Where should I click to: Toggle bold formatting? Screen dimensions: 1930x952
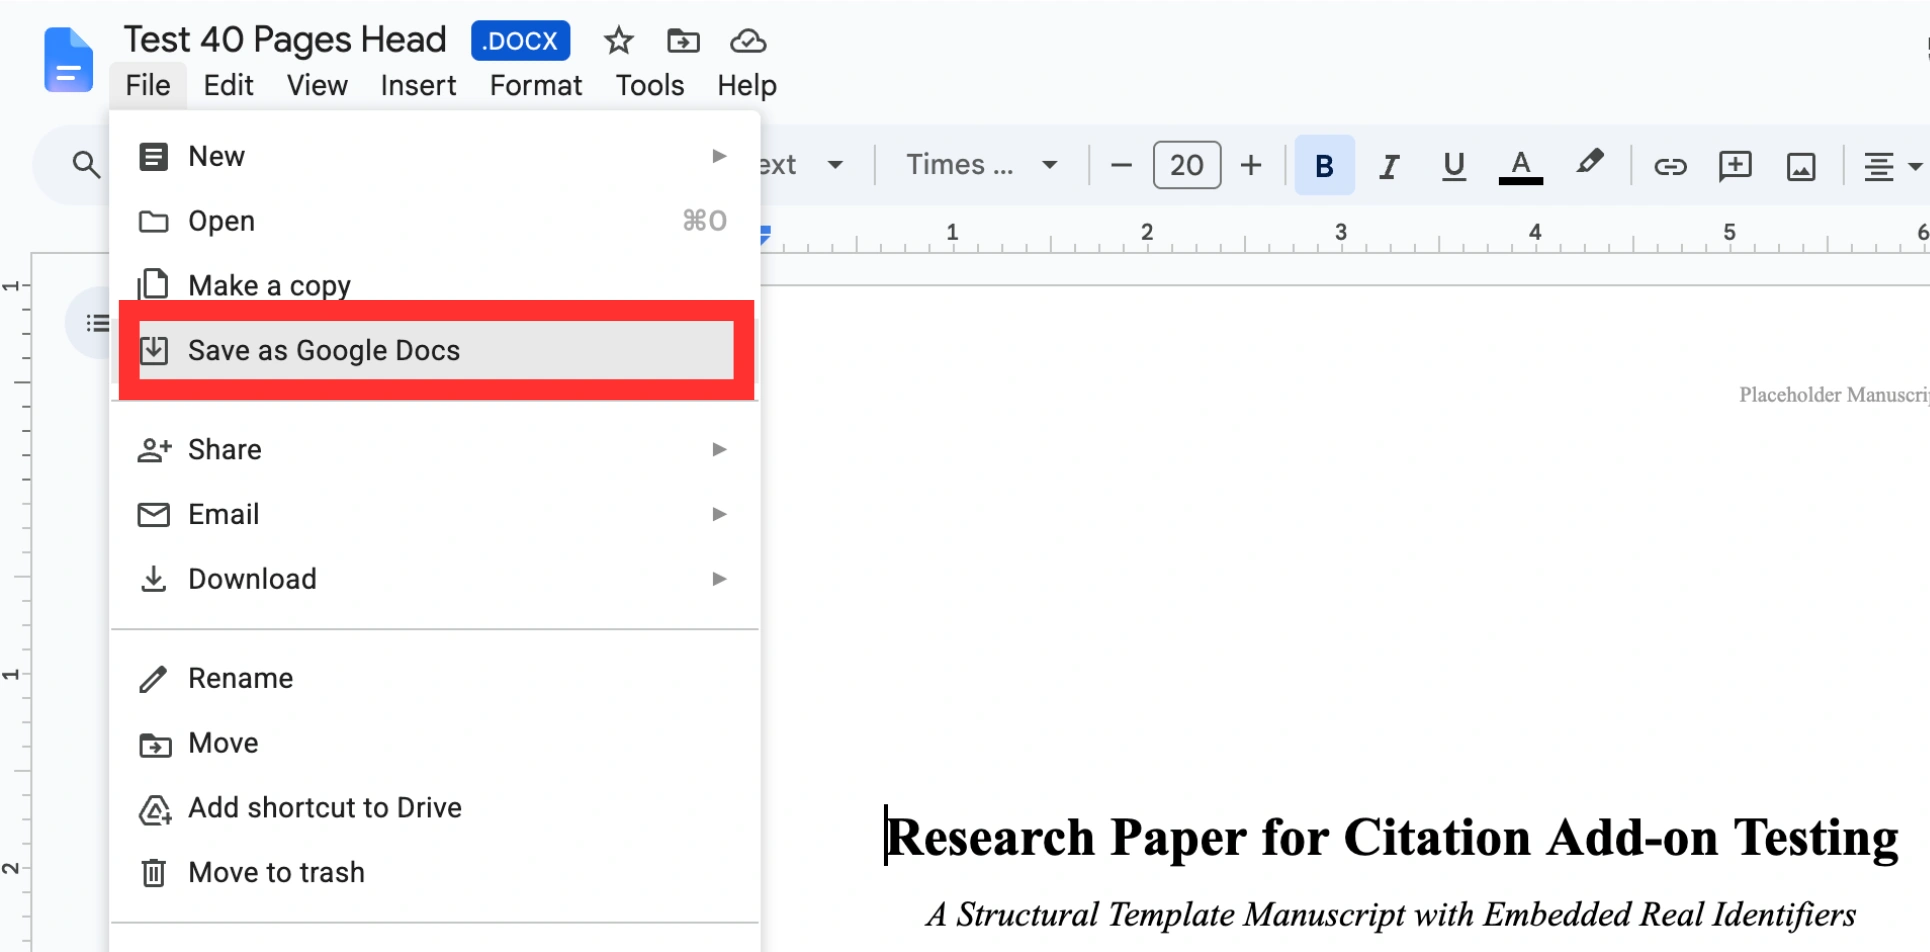pos(1324,165)
